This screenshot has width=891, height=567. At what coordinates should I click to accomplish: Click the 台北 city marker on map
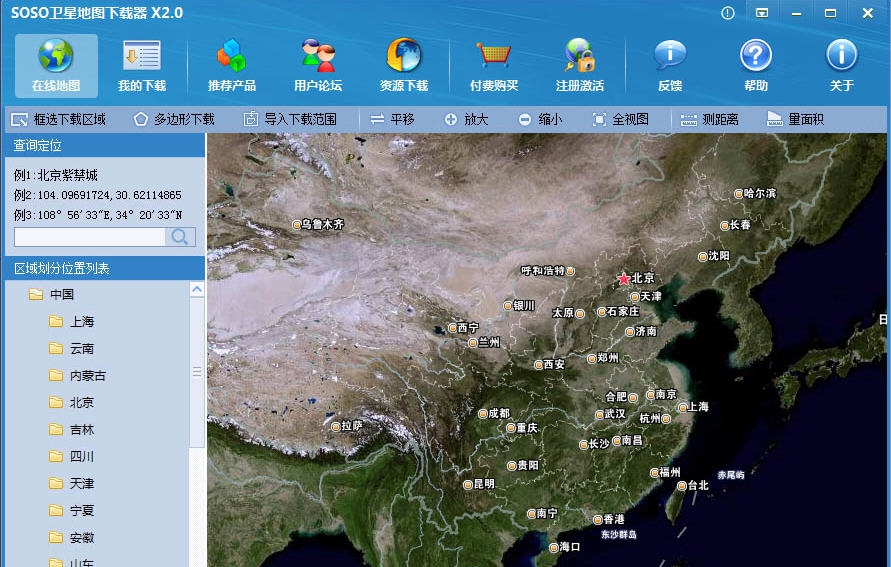[x=682, y=486]
